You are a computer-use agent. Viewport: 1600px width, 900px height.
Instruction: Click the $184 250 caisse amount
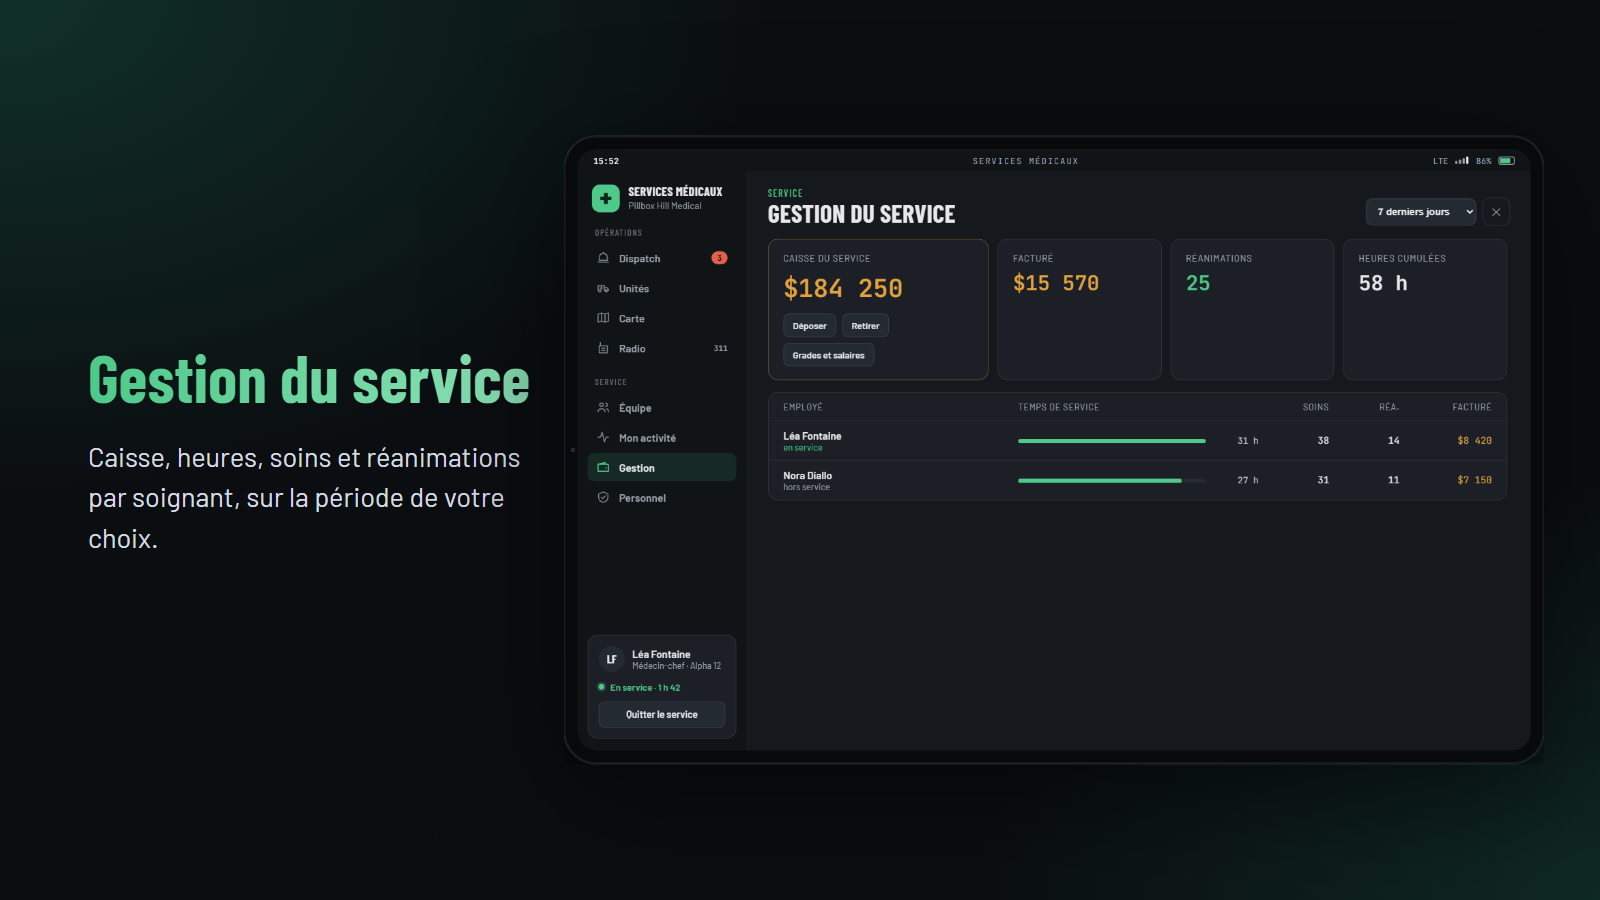coord(843,288)
